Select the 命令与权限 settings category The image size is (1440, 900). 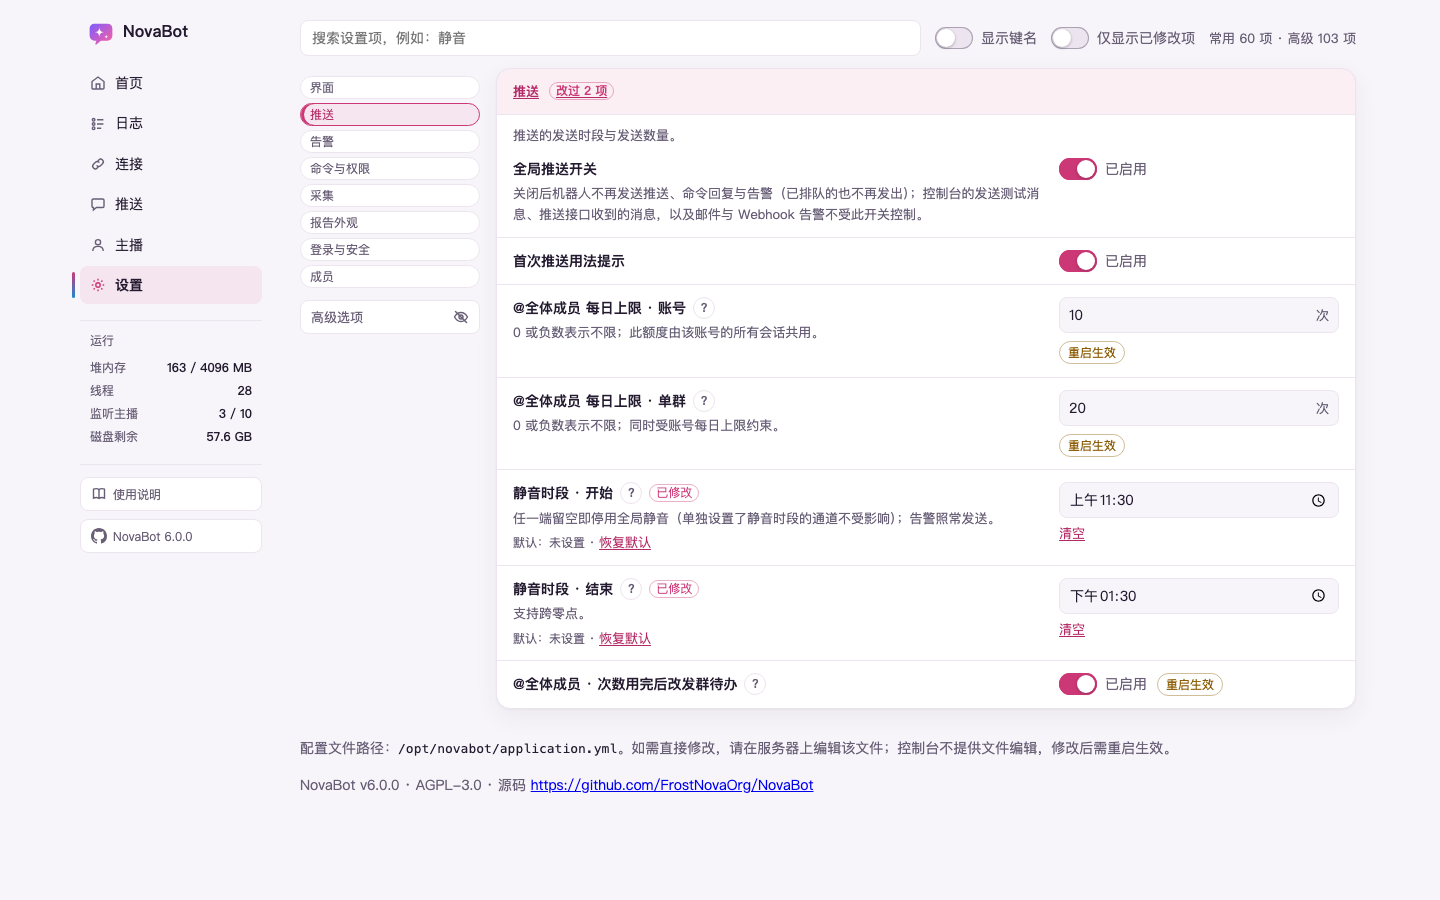pyautogui.click(x=390, y=169)
